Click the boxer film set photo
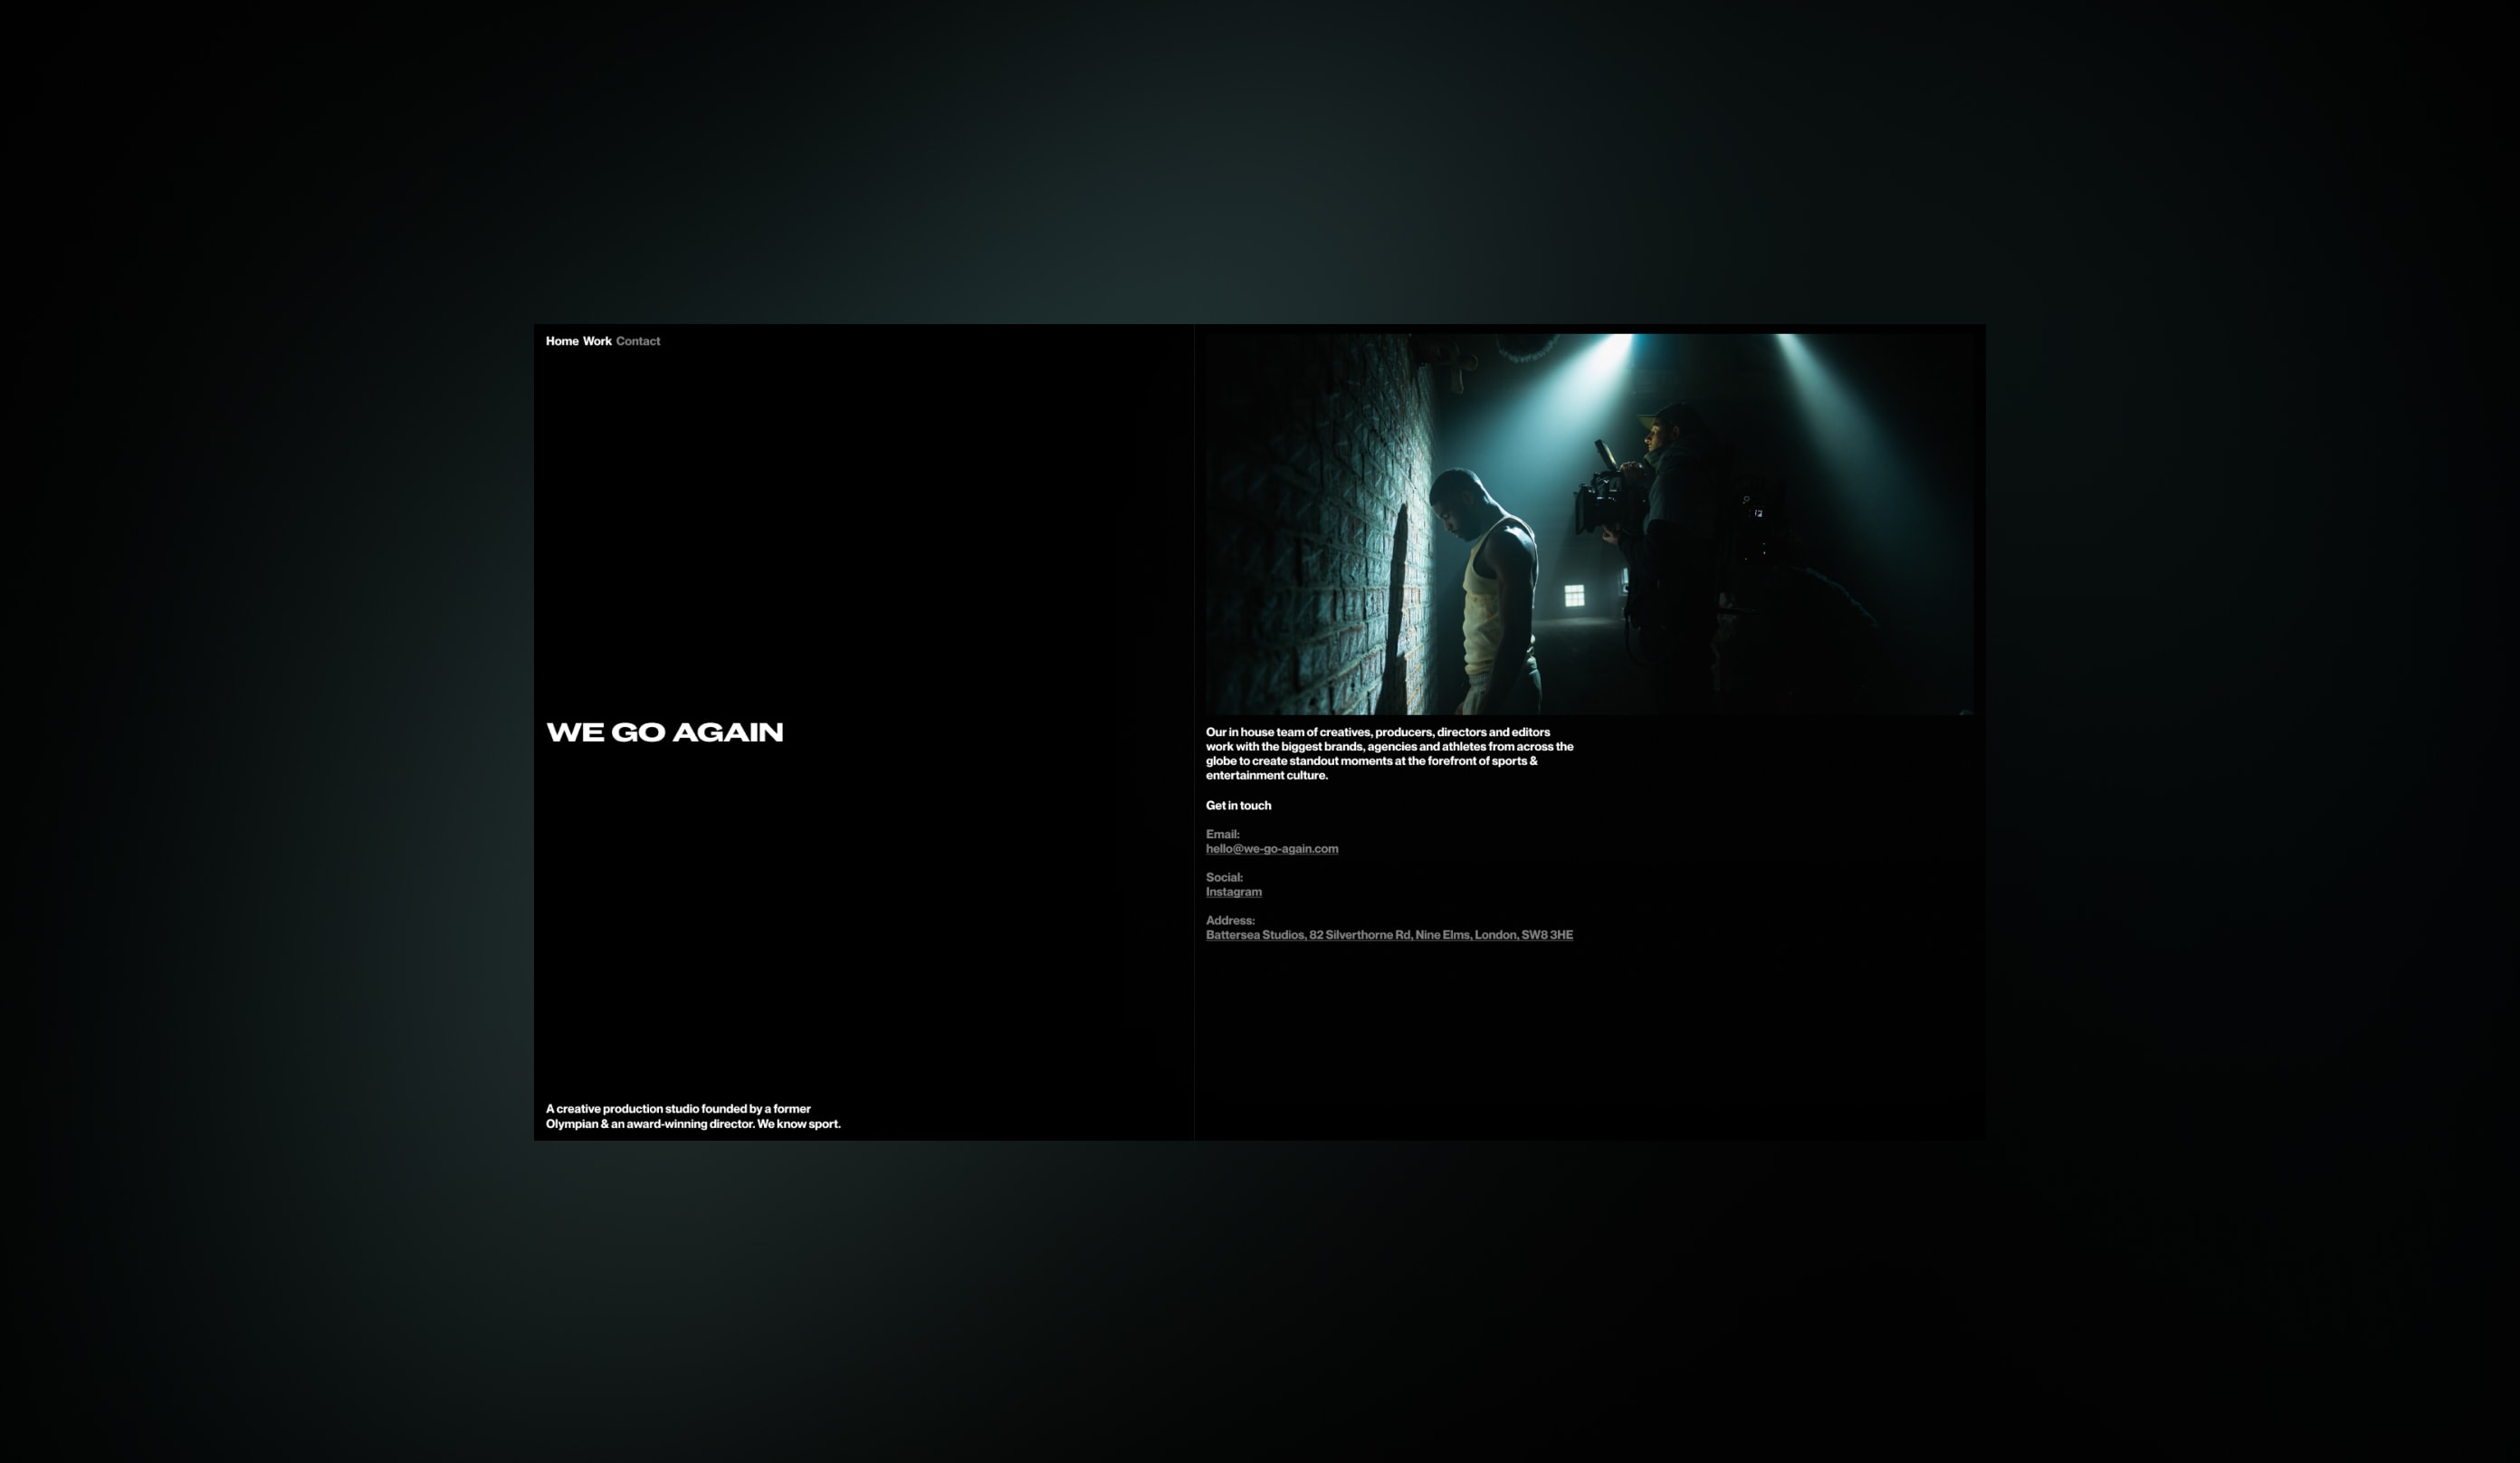The image size is (2520, 1463). (x=1589, y=524)
